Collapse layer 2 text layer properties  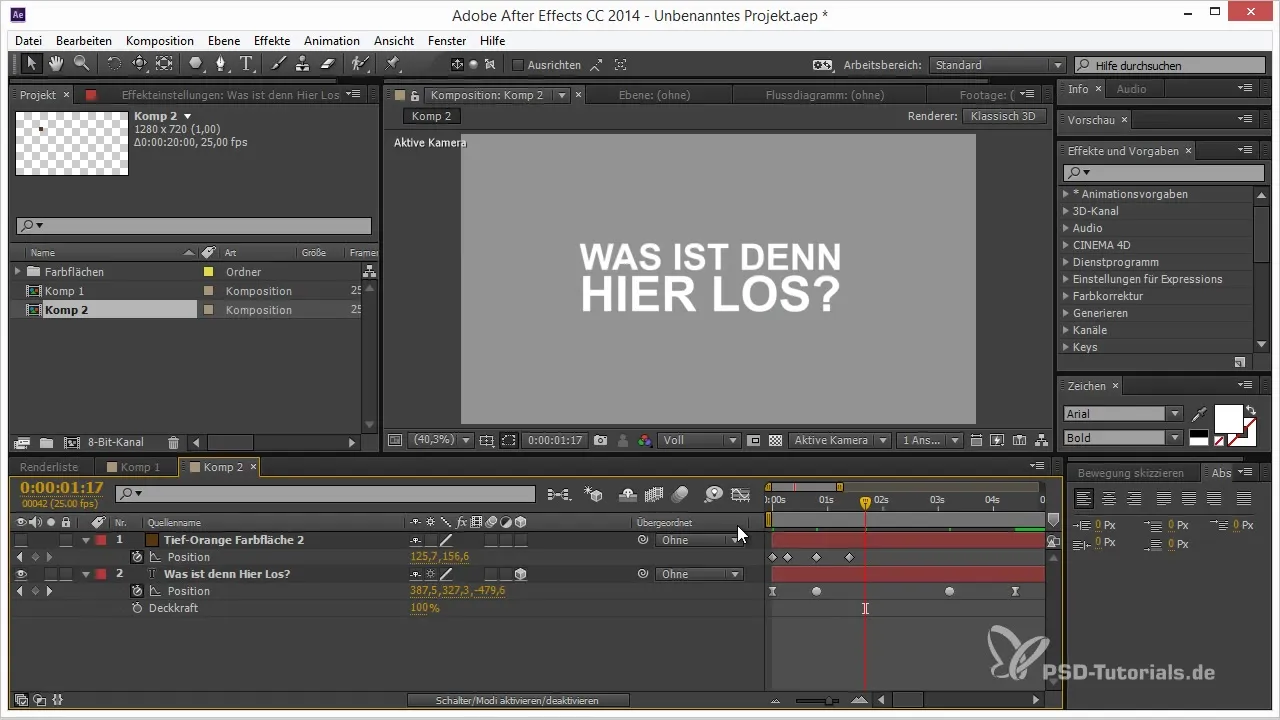(86, 574)
